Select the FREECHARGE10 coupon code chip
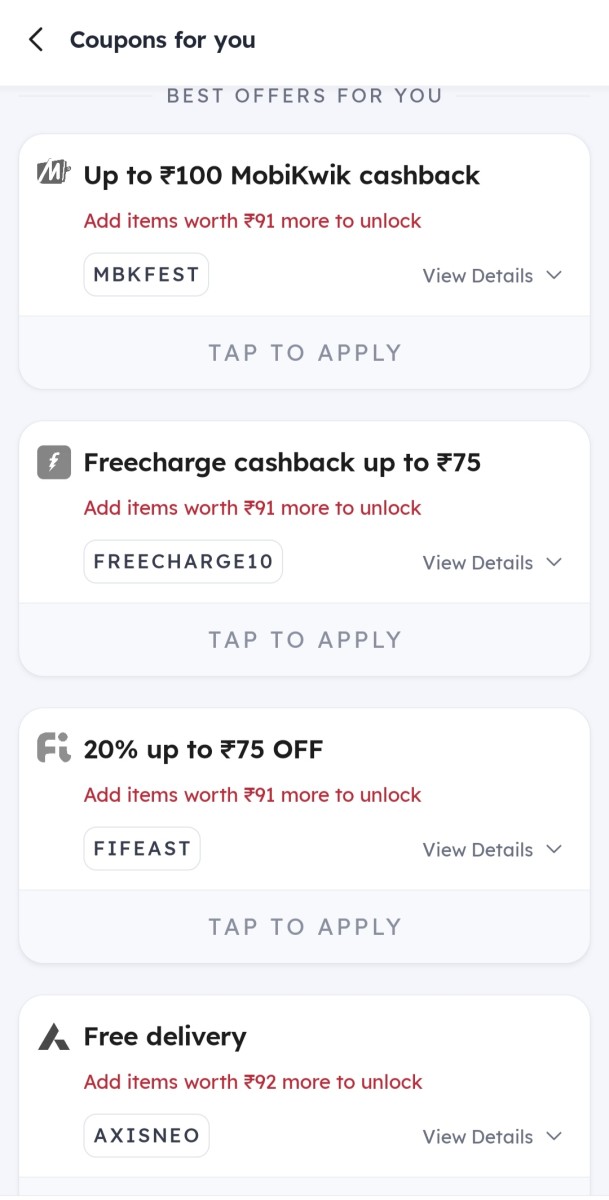This screenshot has width=609, height=1200. pos(183,561)
